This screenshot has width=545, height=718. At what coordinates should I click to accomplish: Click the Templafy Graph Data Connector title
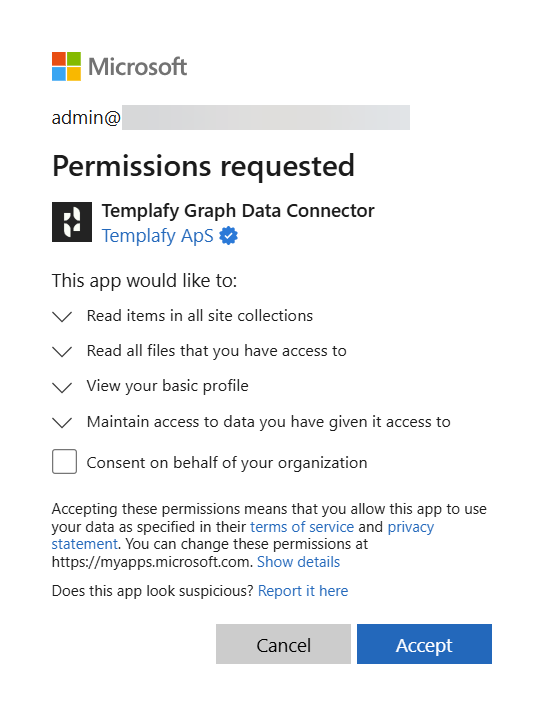238,211
